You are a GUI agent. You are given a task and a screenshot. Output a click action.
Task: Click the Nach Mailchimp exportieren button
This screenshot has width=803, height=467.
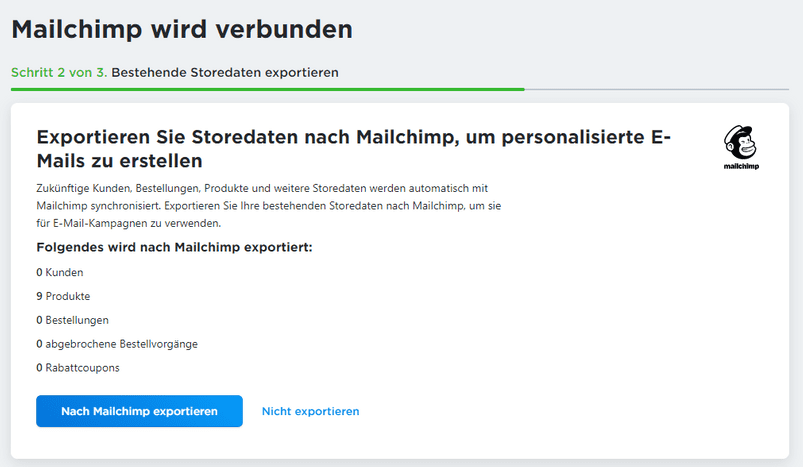(x=139, y=411)
